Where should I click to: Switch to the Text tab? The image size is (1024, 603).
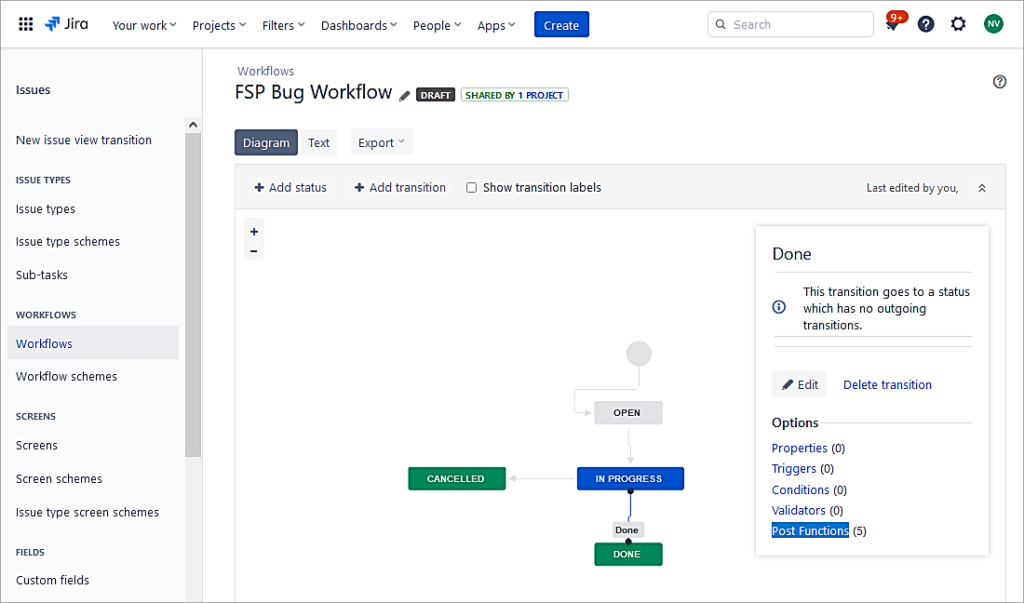319,142
